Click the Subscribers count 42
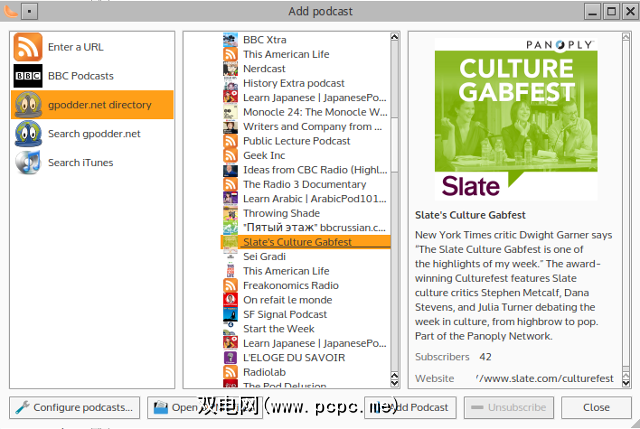Viewport: 640px width, 429px height. click(x=485, y=357)
